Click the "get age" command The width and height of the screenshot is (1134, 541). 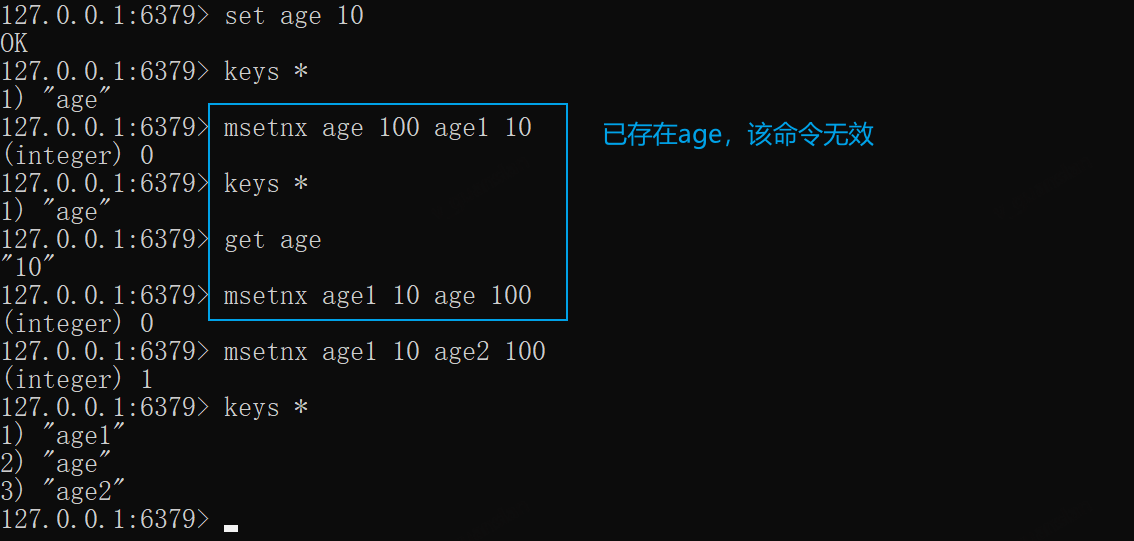click(272, 240)
